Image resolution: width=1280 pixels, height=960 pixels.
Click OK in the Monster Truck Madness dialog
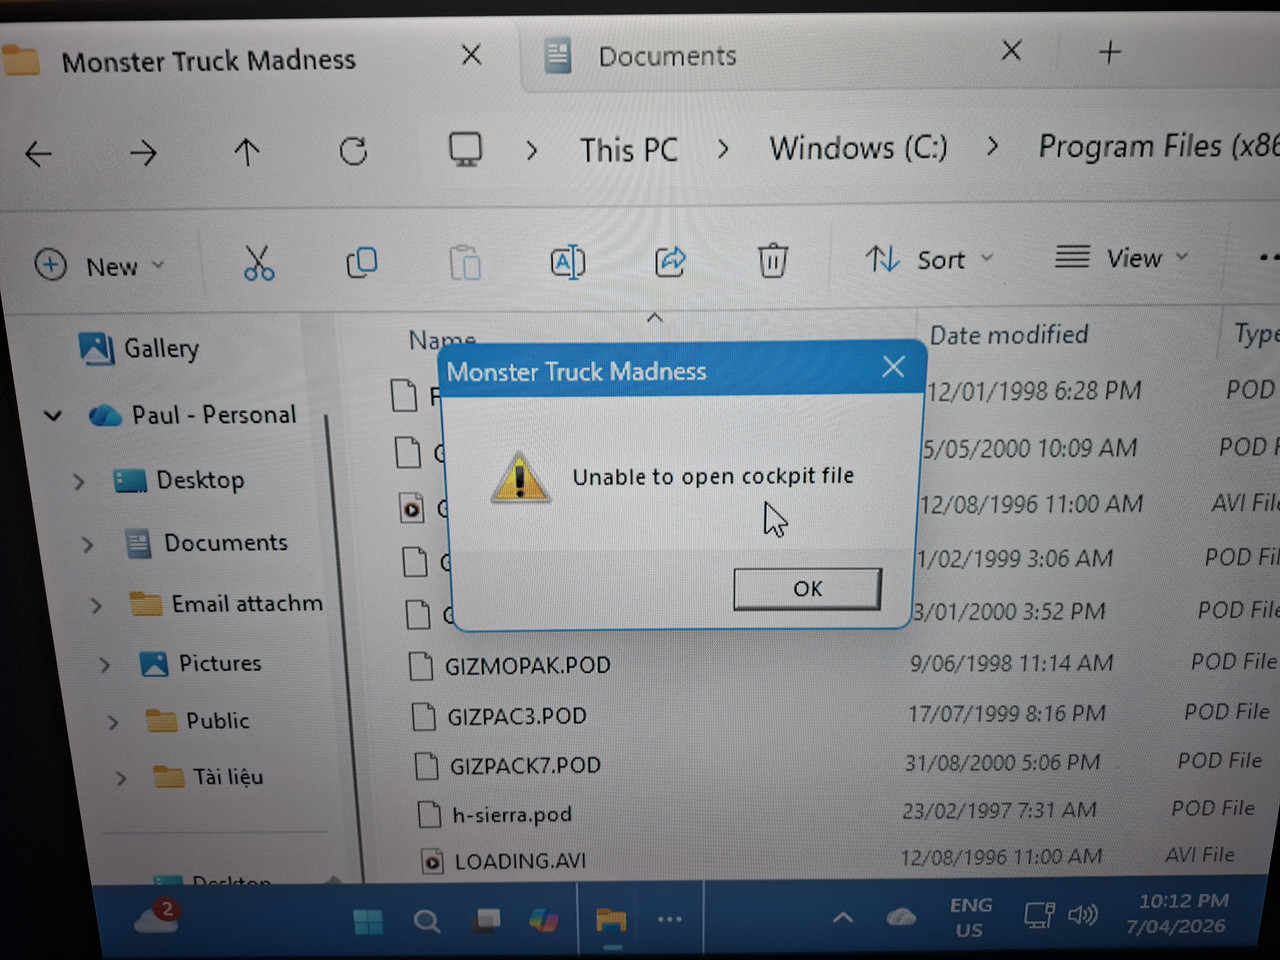click(807, 589)
